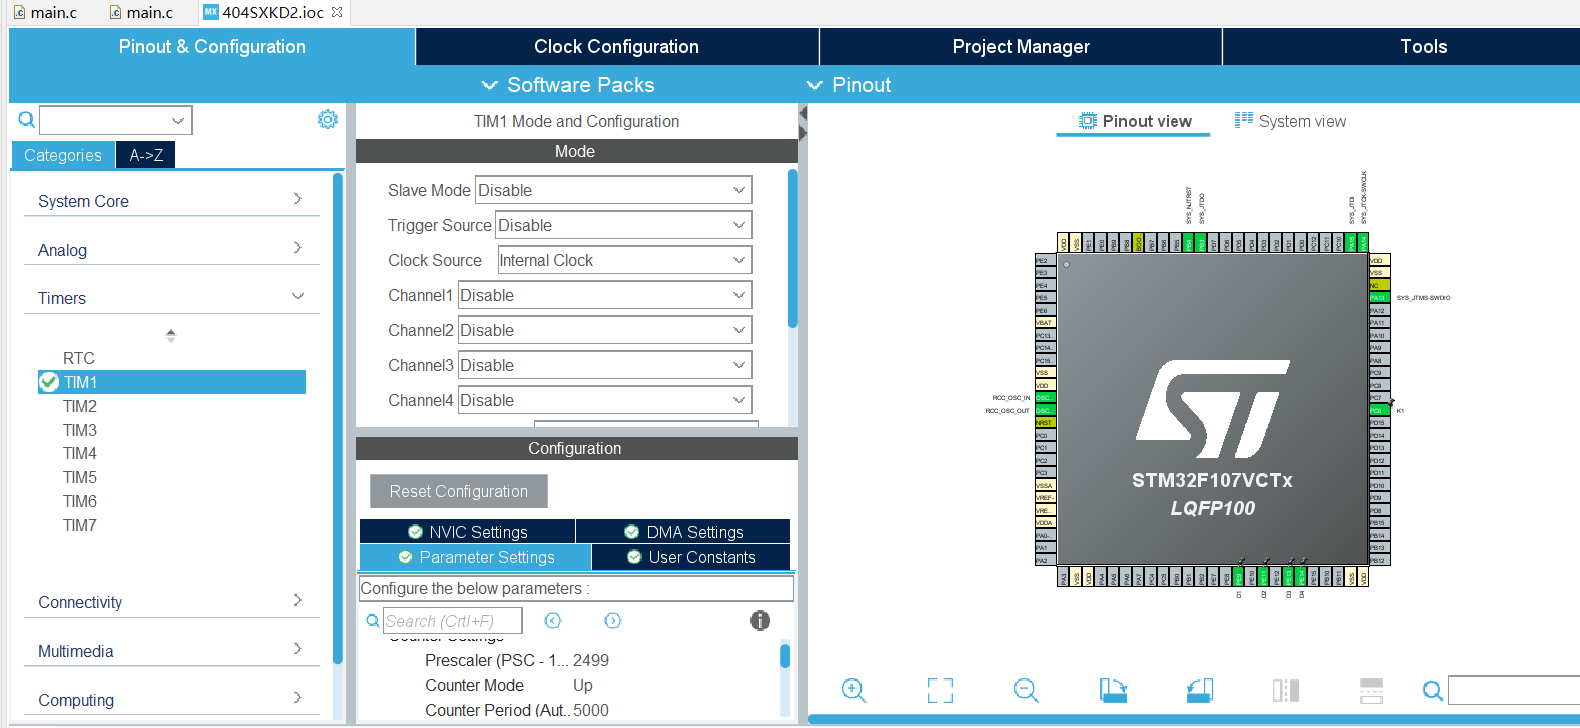1580x728 pixels.
Task: Go to the next parameter search result
Action: (613, 621)
